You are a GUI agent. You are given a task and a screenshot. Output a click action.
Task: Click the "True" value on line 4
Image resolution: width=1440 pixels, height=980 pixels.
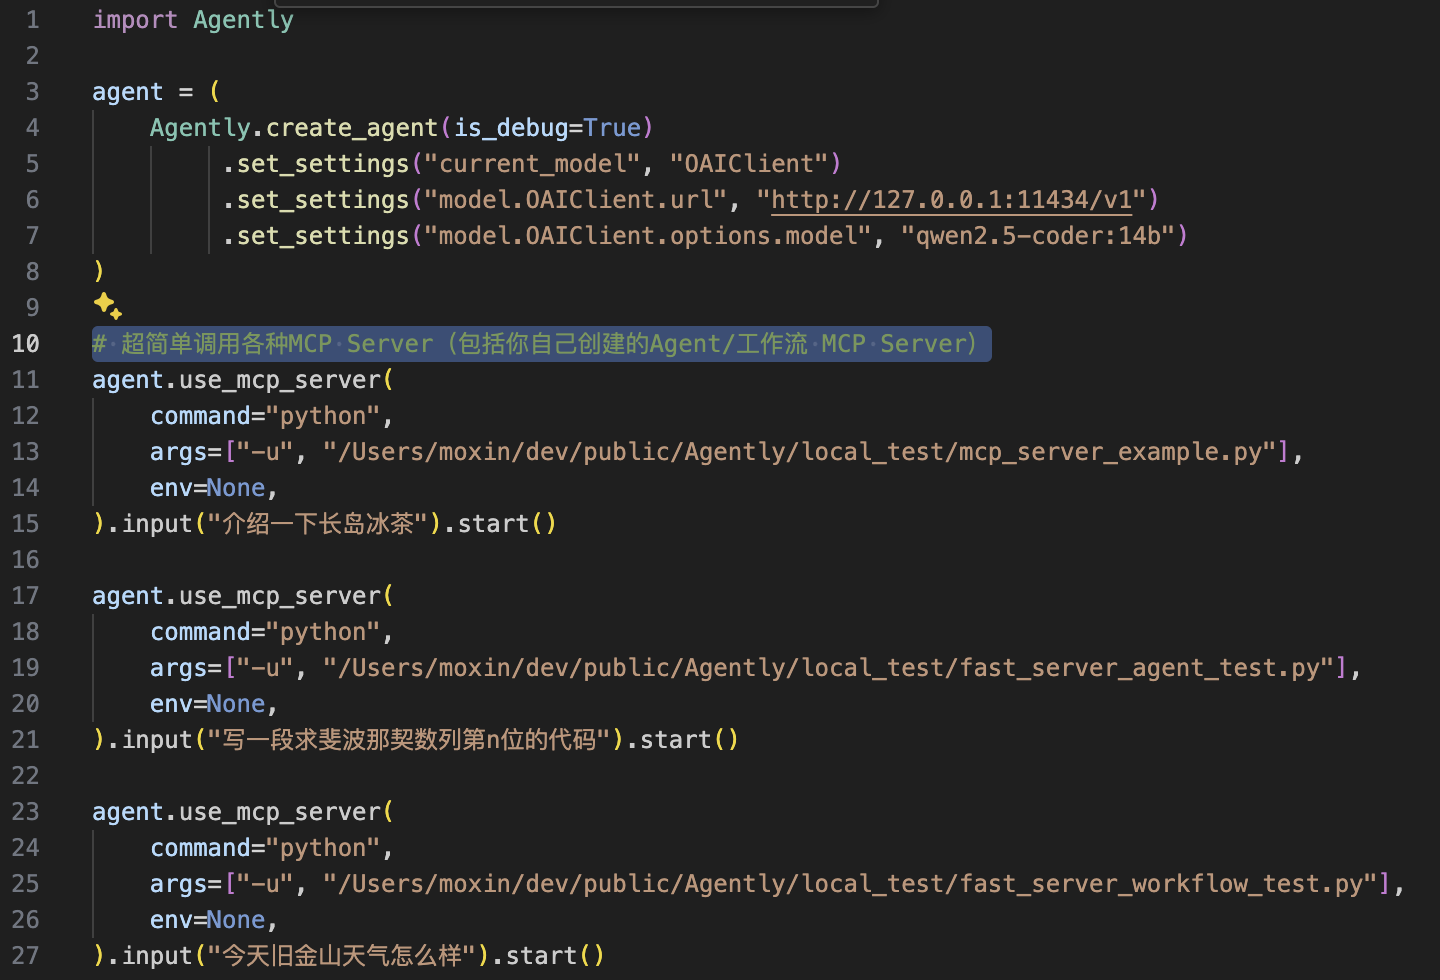(x=612, y=128)
